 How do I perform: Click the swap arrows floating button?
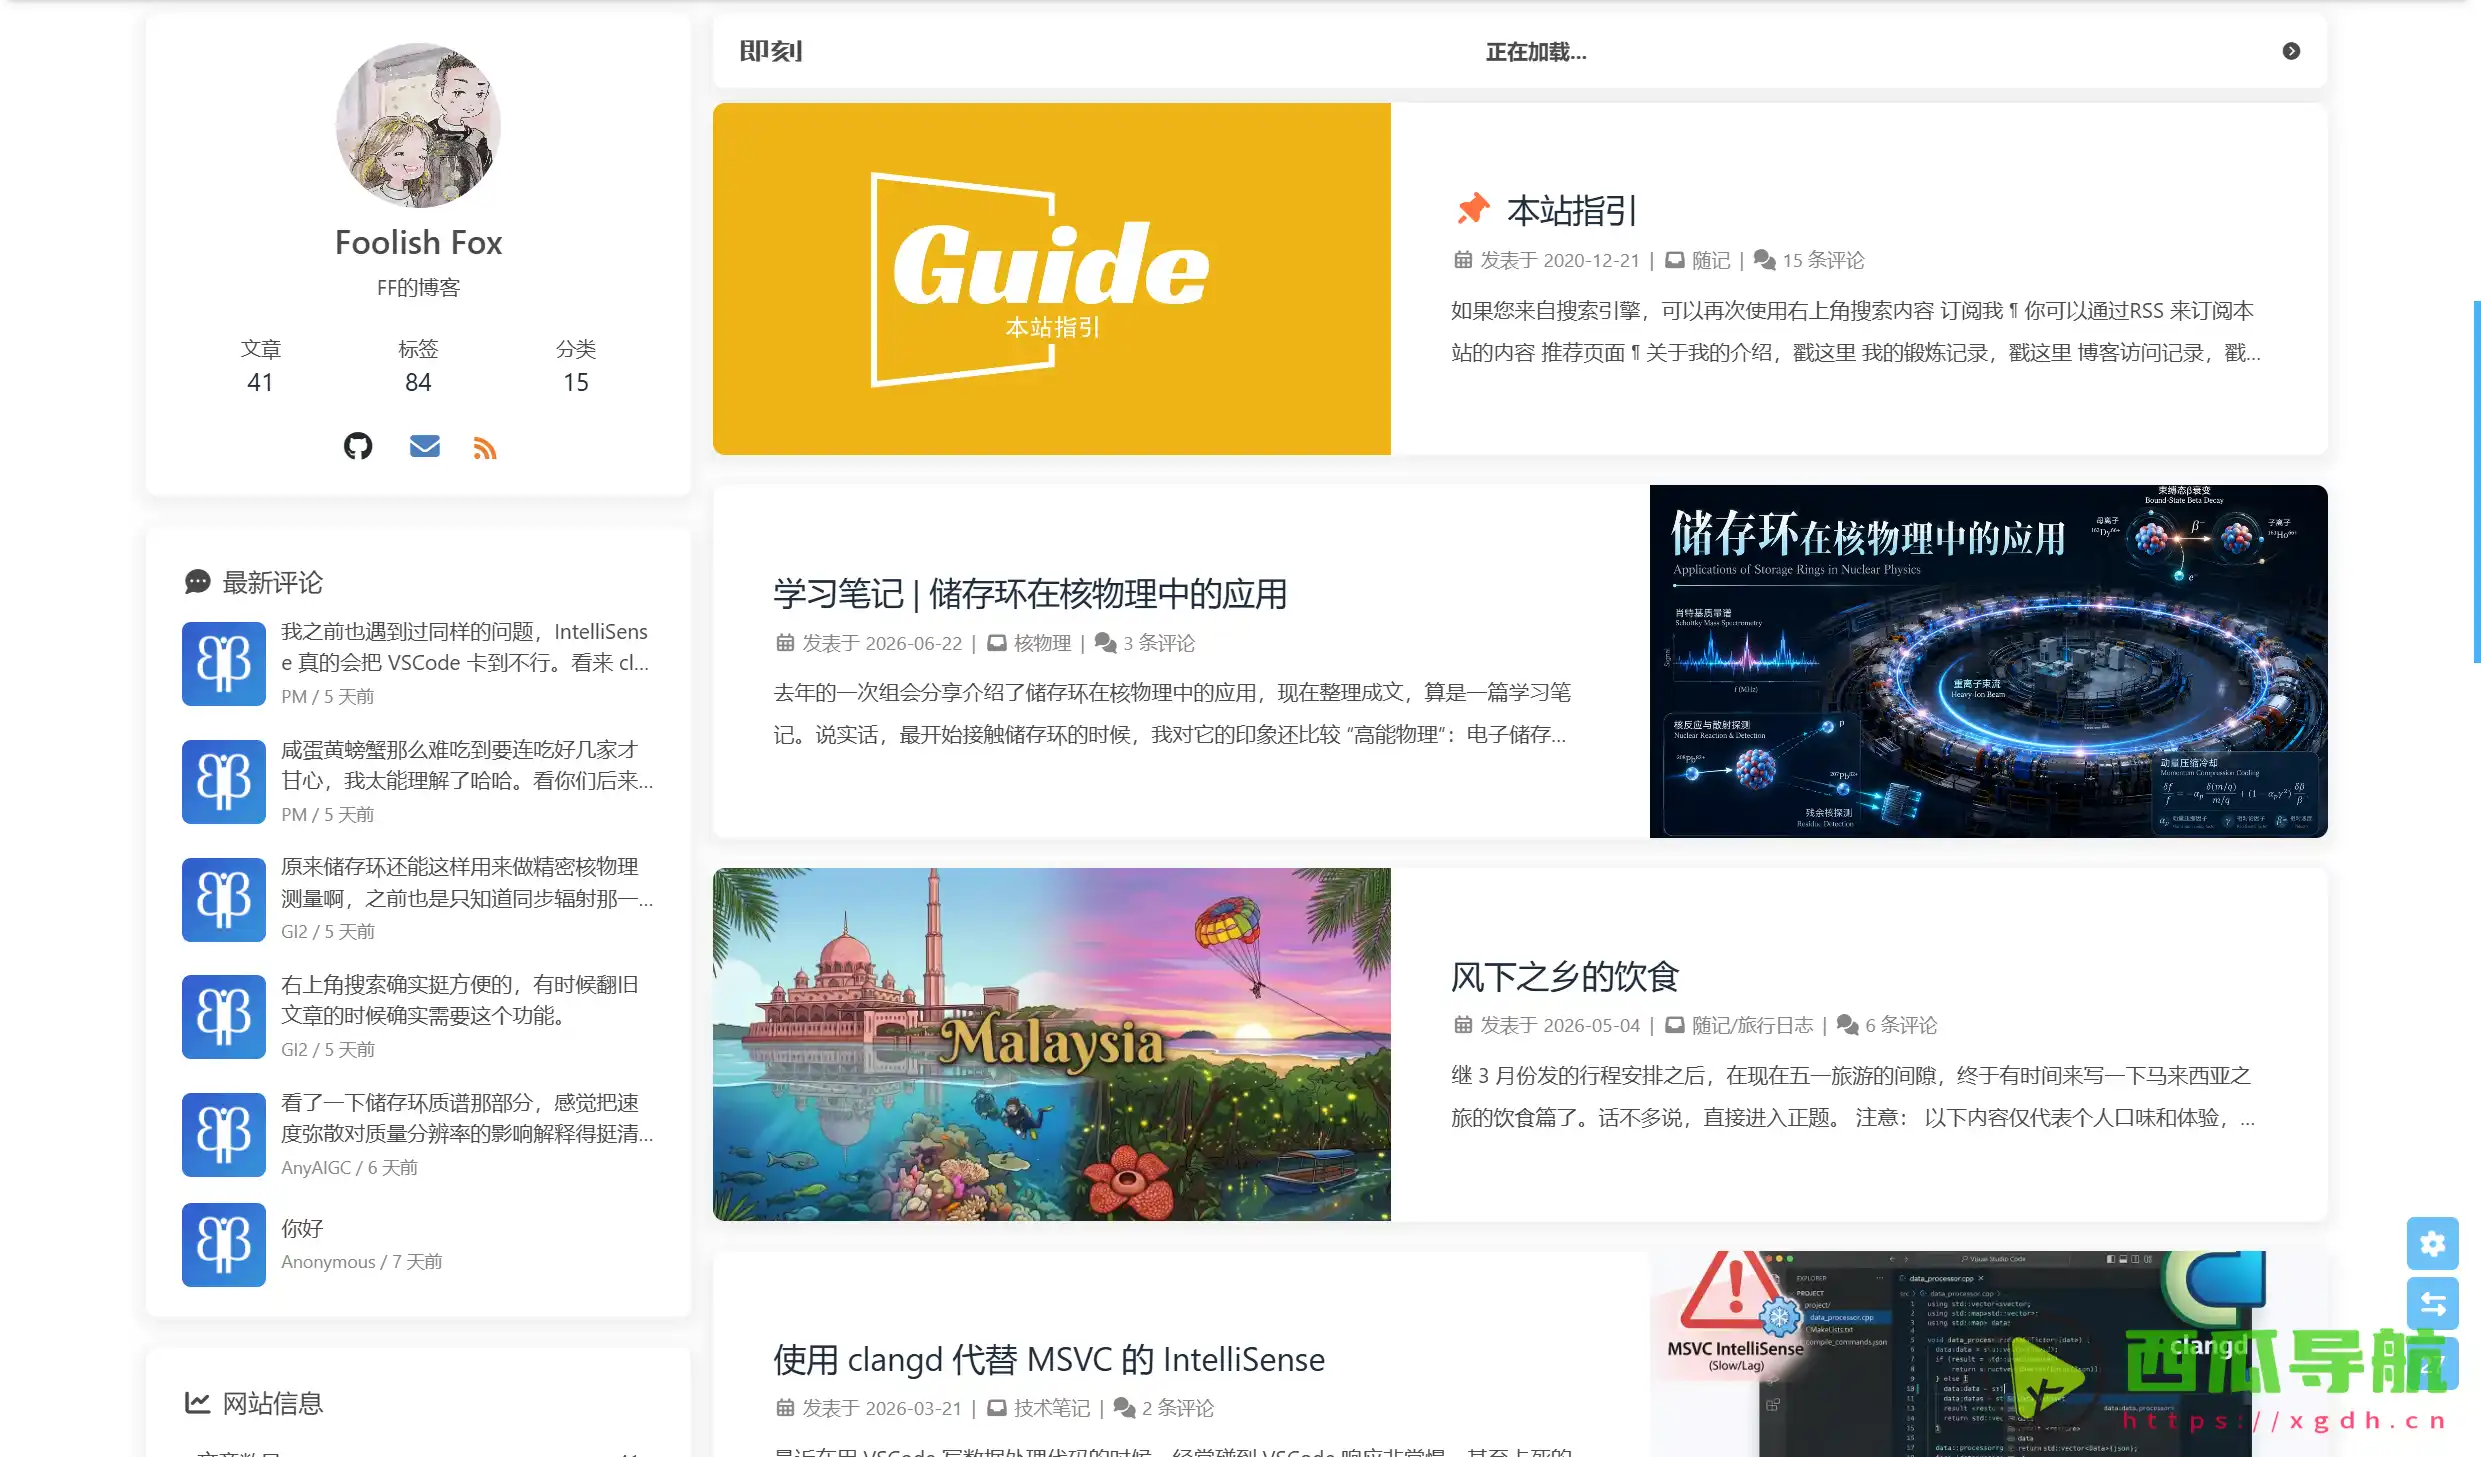pos(2432,1304)
